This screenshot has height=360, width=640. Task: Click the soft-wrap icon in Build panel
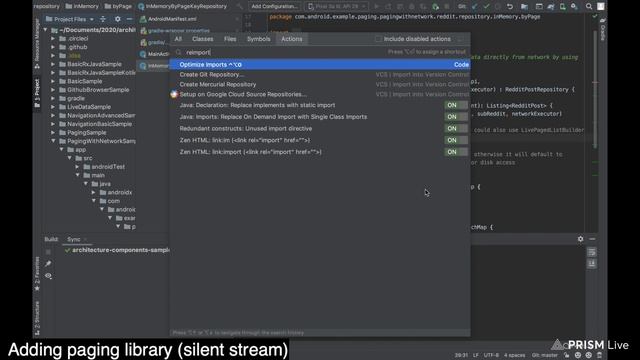coord(592,252)
